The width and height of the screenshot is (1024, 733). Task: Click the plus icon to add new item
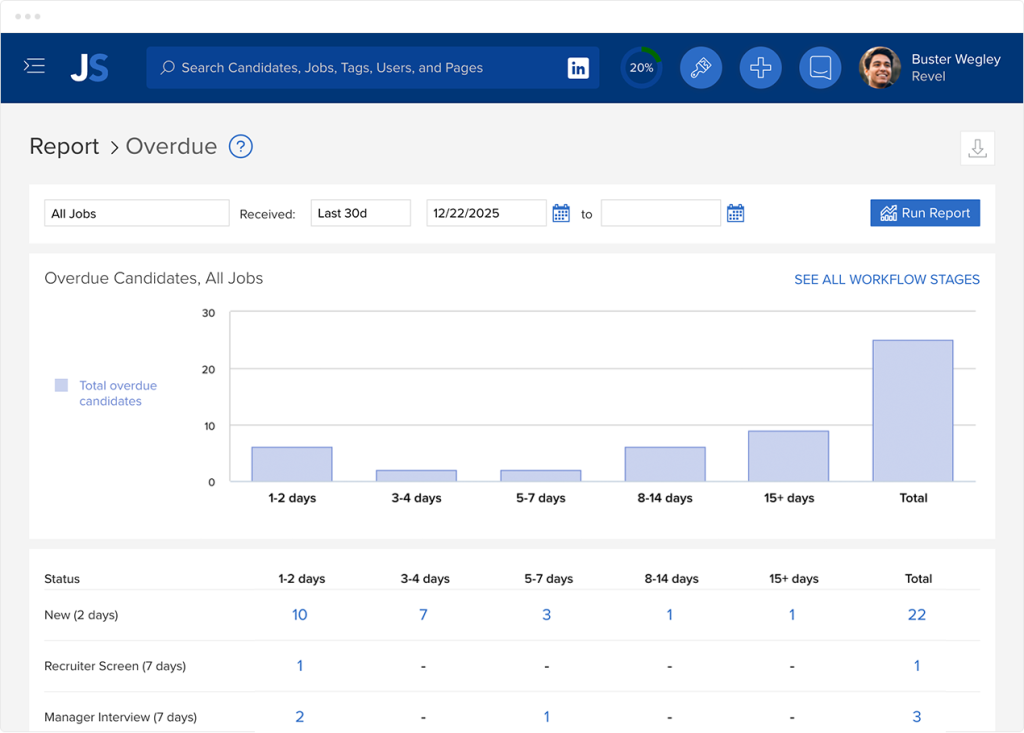tap(760, 67)
